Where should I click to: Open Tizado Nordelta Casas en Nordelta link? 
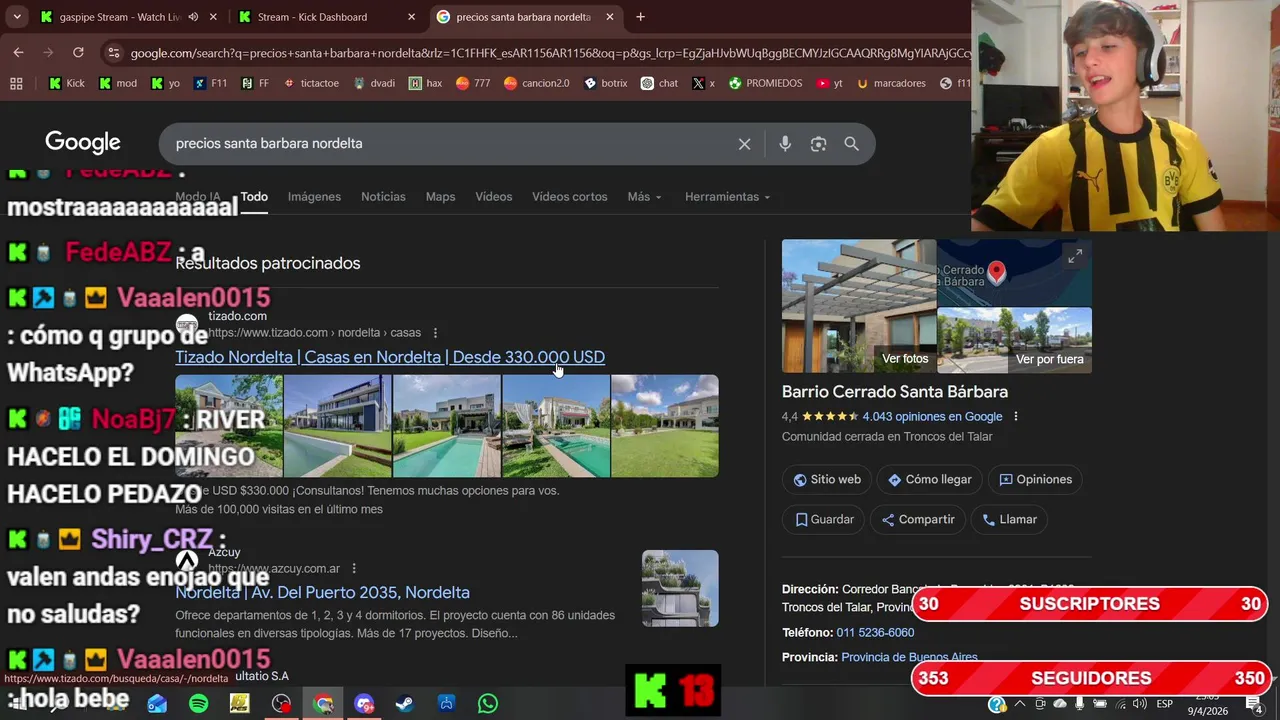point(390,357)
